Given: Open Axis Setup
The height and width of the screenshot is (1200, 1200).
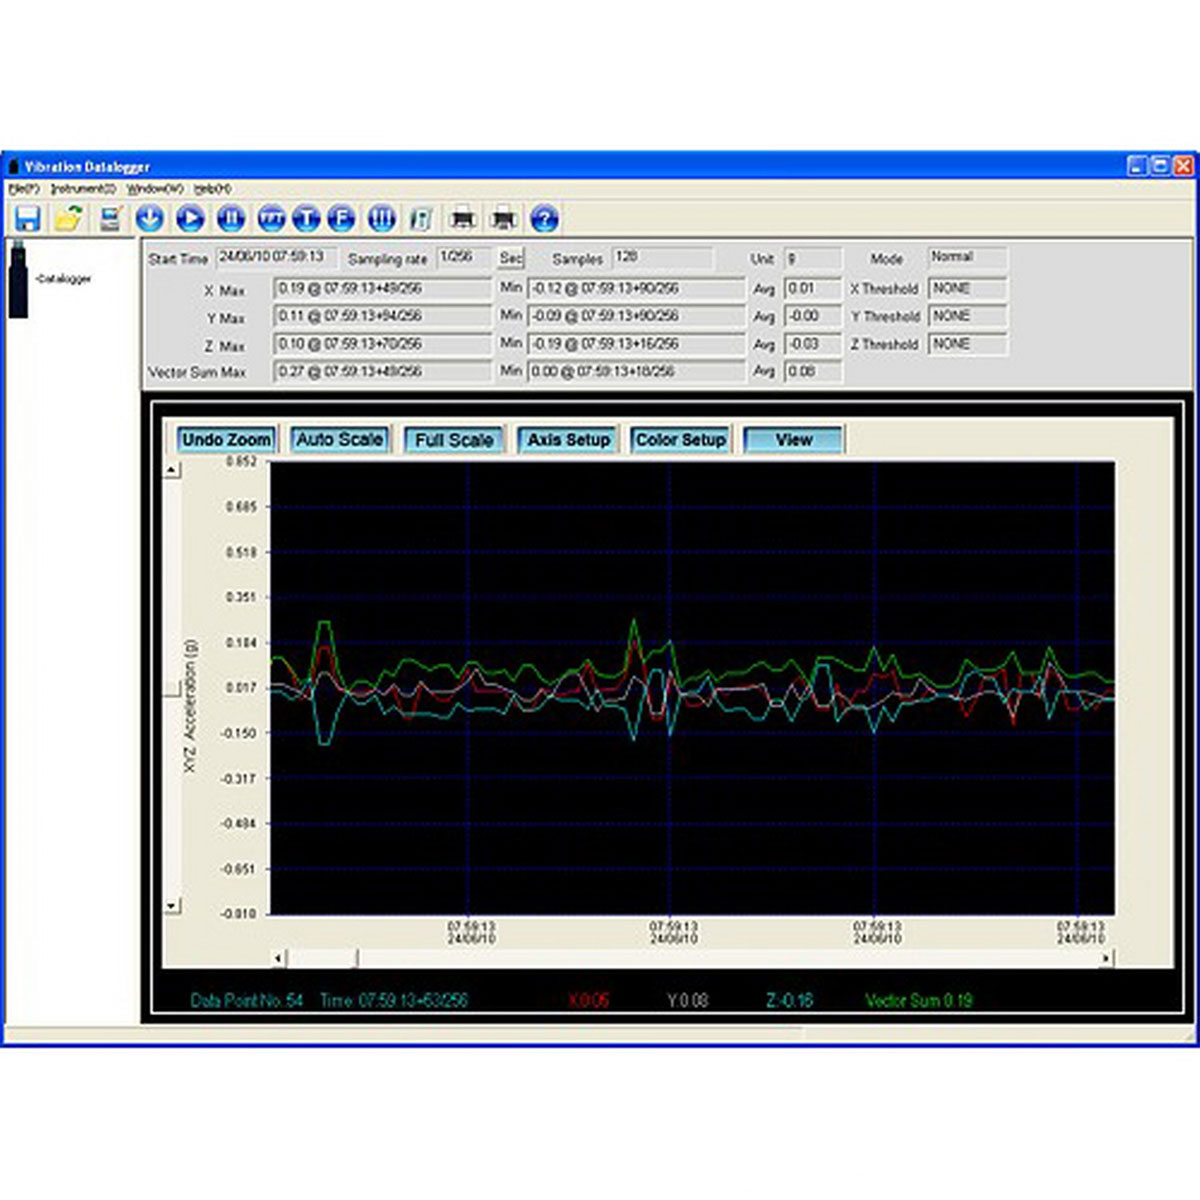Looking at the screenshot, I should [567, 438].
